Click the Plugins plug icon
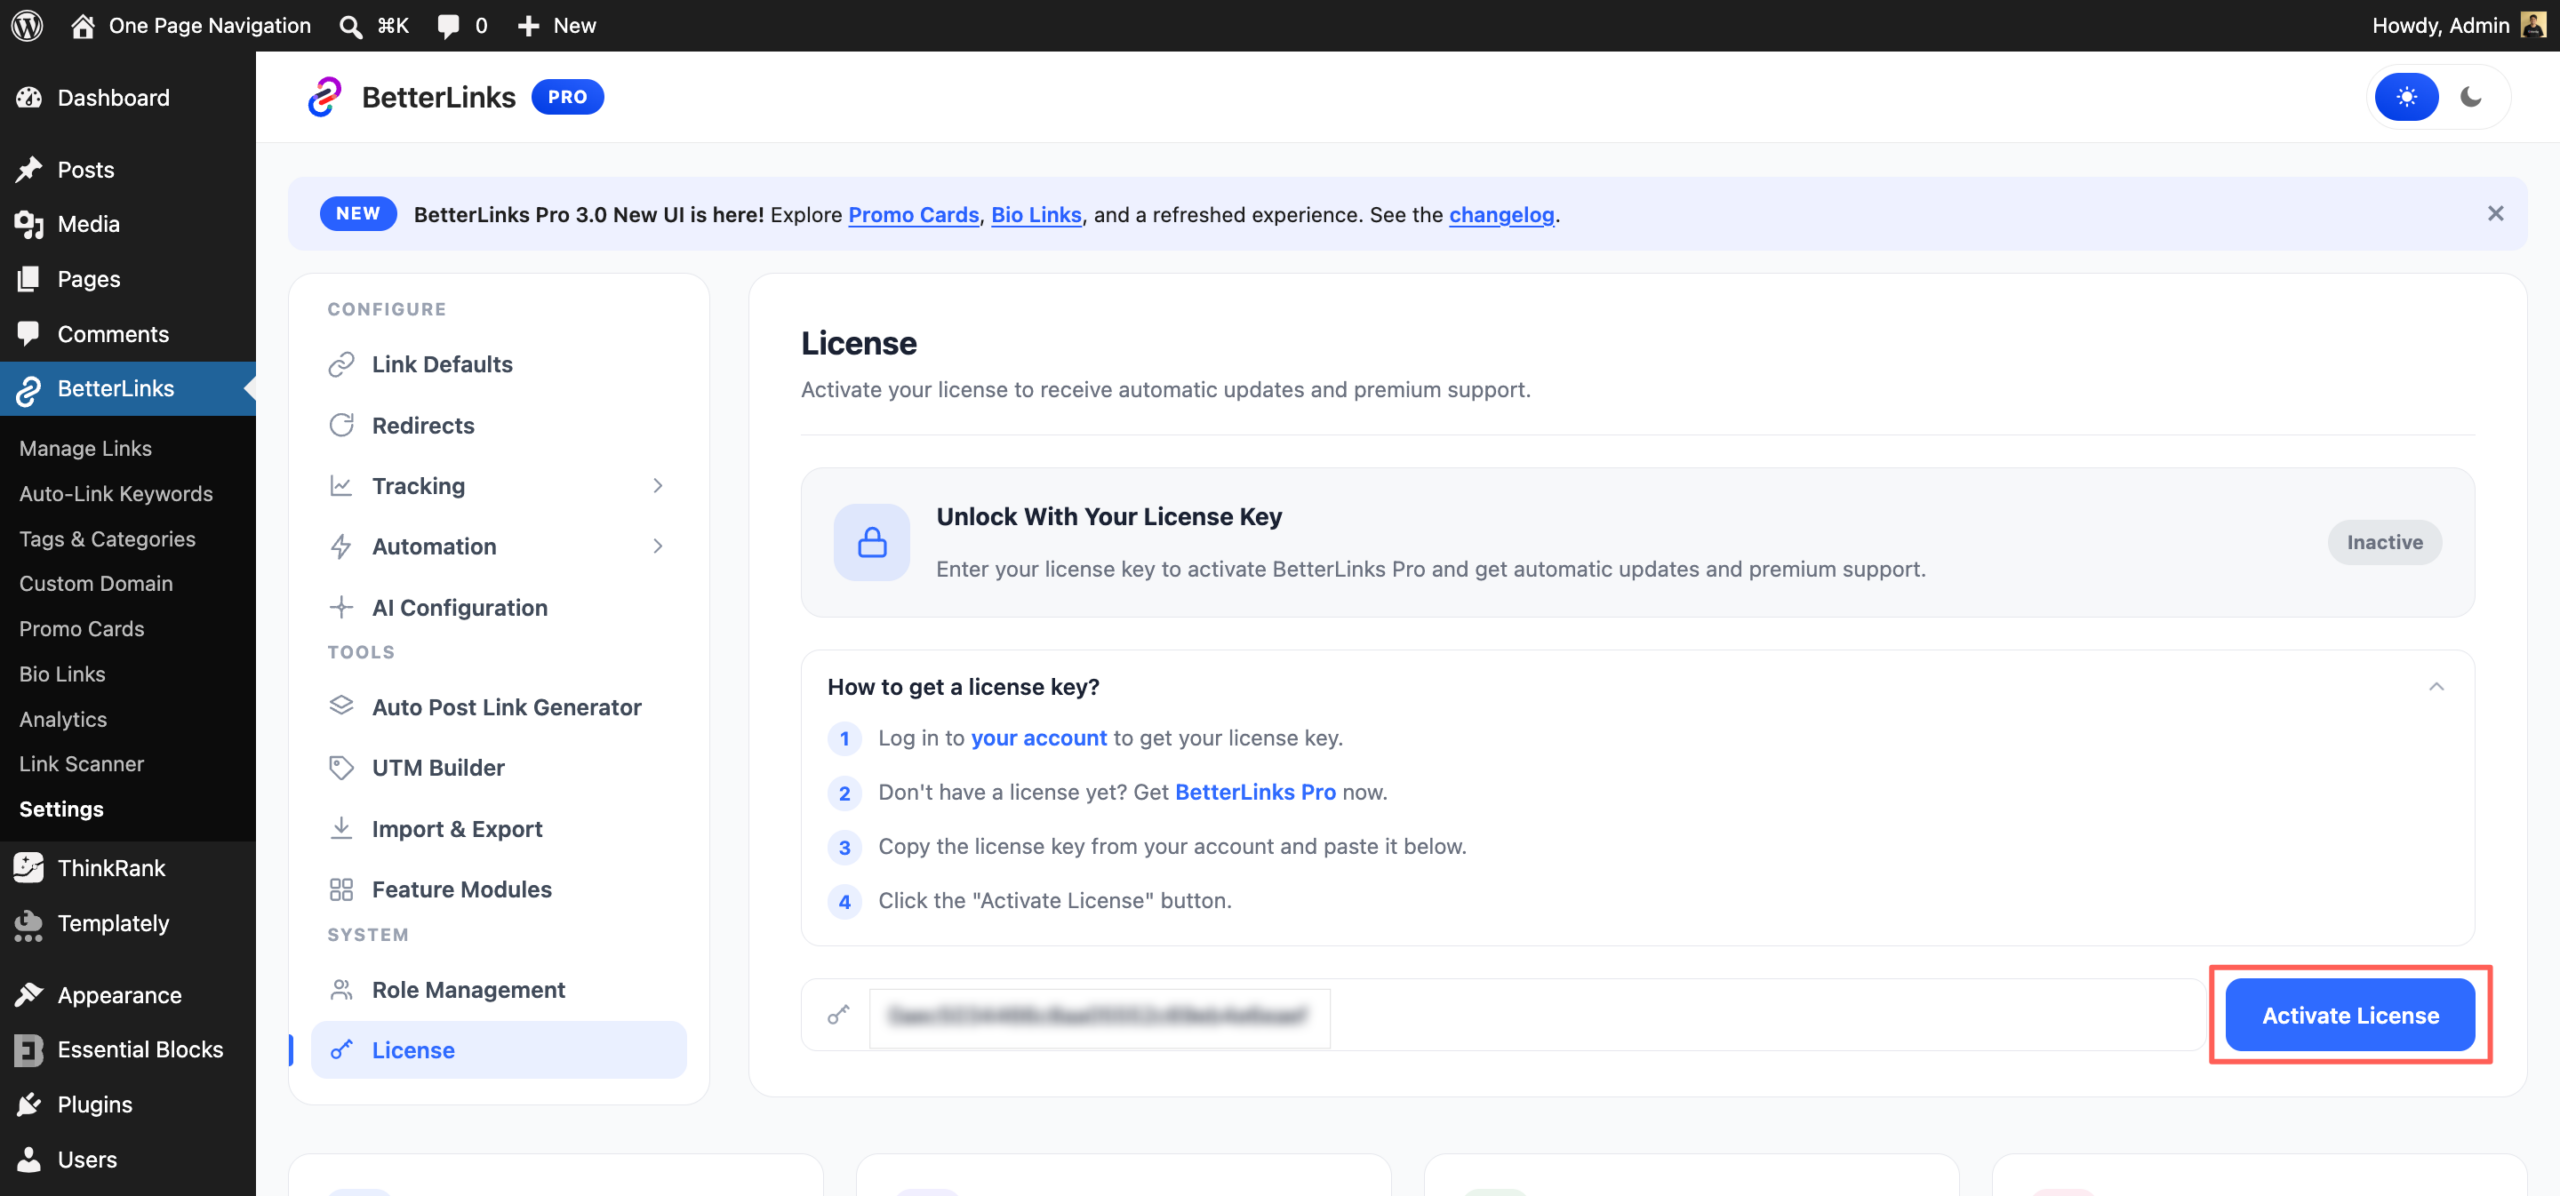Viewport: 2560px width, 1196px height. tap(29, 1105)
